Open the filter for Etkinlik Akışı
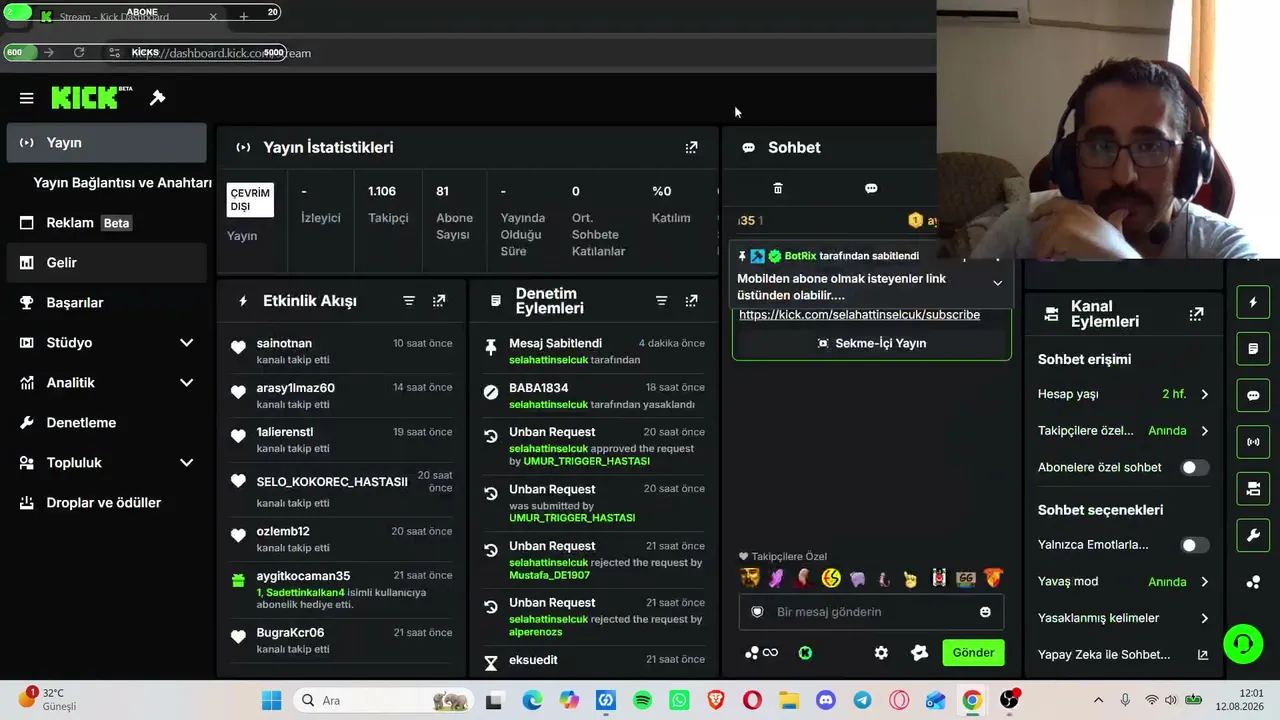The image size is (1280, 720). [x=409, y=300]
